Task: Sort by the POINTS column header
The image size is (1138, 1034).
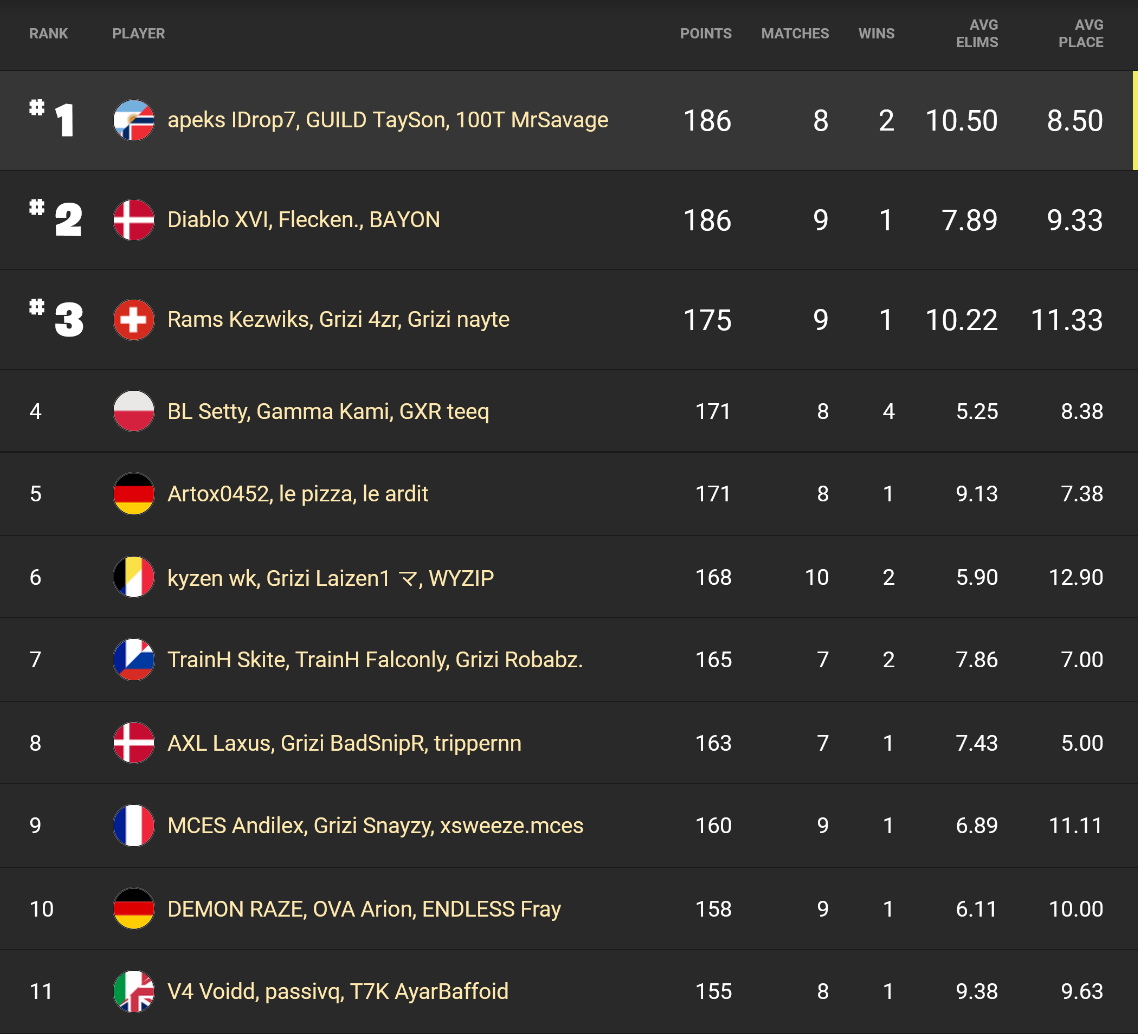Action: tap(705, 33)
